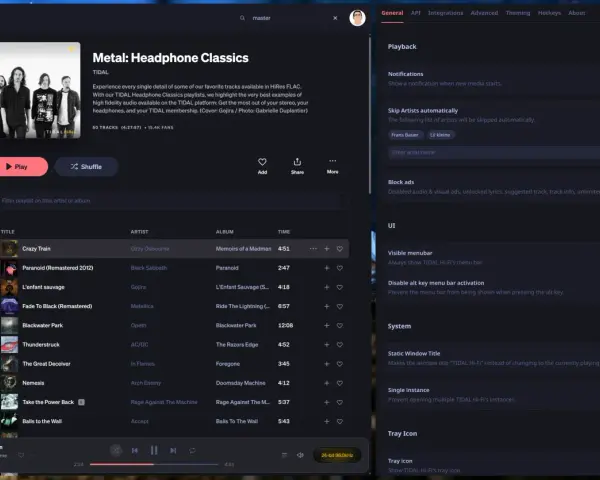Open the play queue icon

point(284,455)
